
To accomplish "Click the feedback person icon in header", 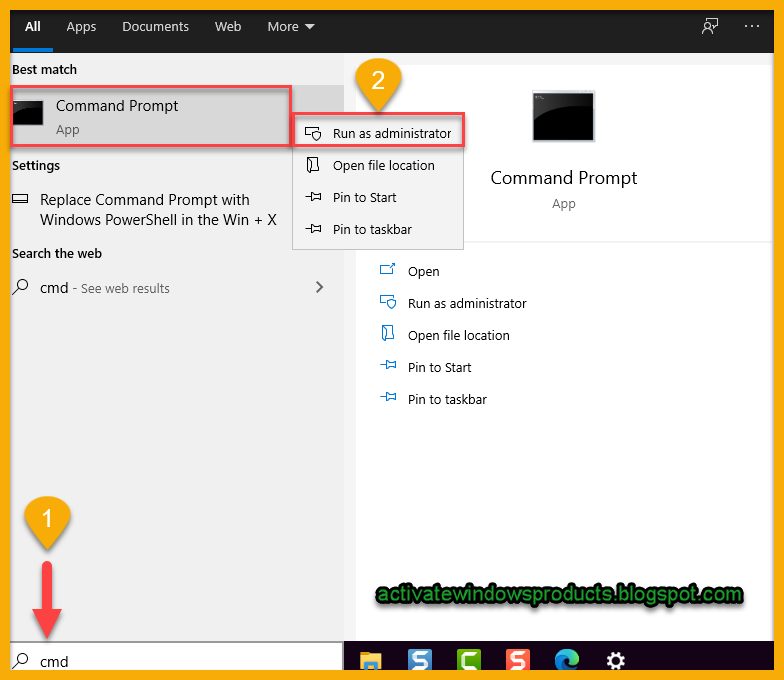I will tap(710, 26).
